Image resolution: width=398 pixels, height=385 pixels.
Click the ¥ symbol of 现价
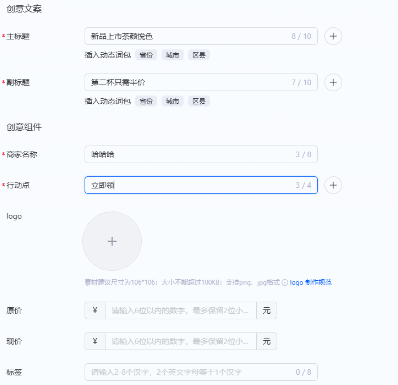click(95, 341)
